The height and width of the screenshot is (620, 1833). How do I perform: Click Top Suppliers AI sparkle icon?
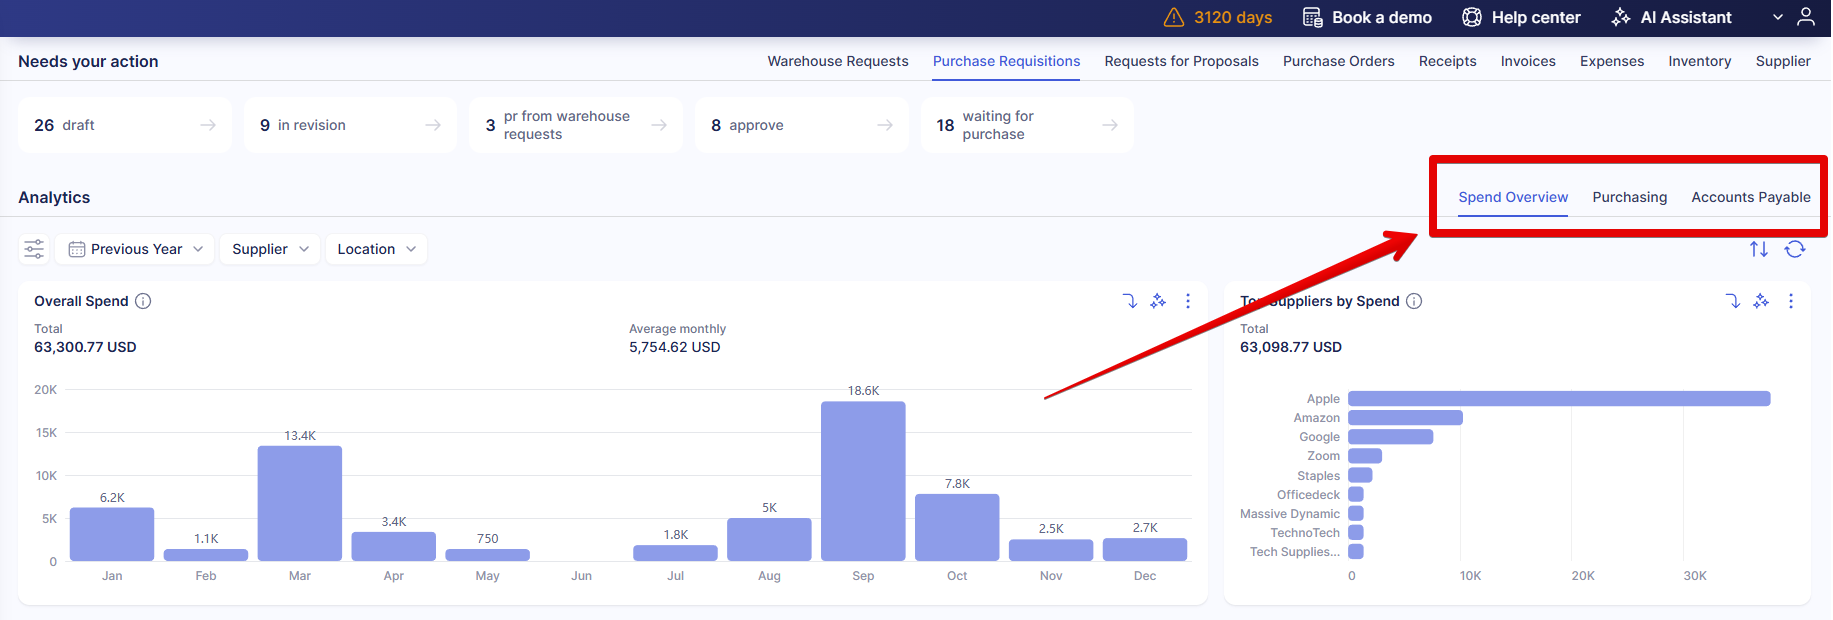[x=1761, y=301]
